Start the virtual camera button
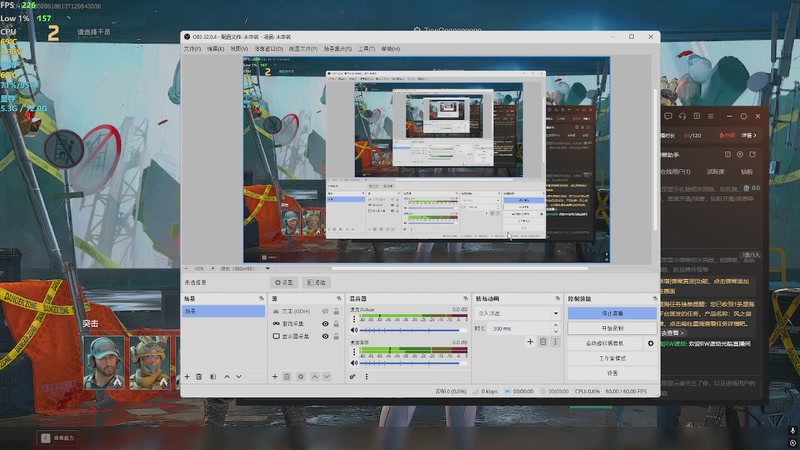The height and width of the screenshot is (450, 800). 605,343
